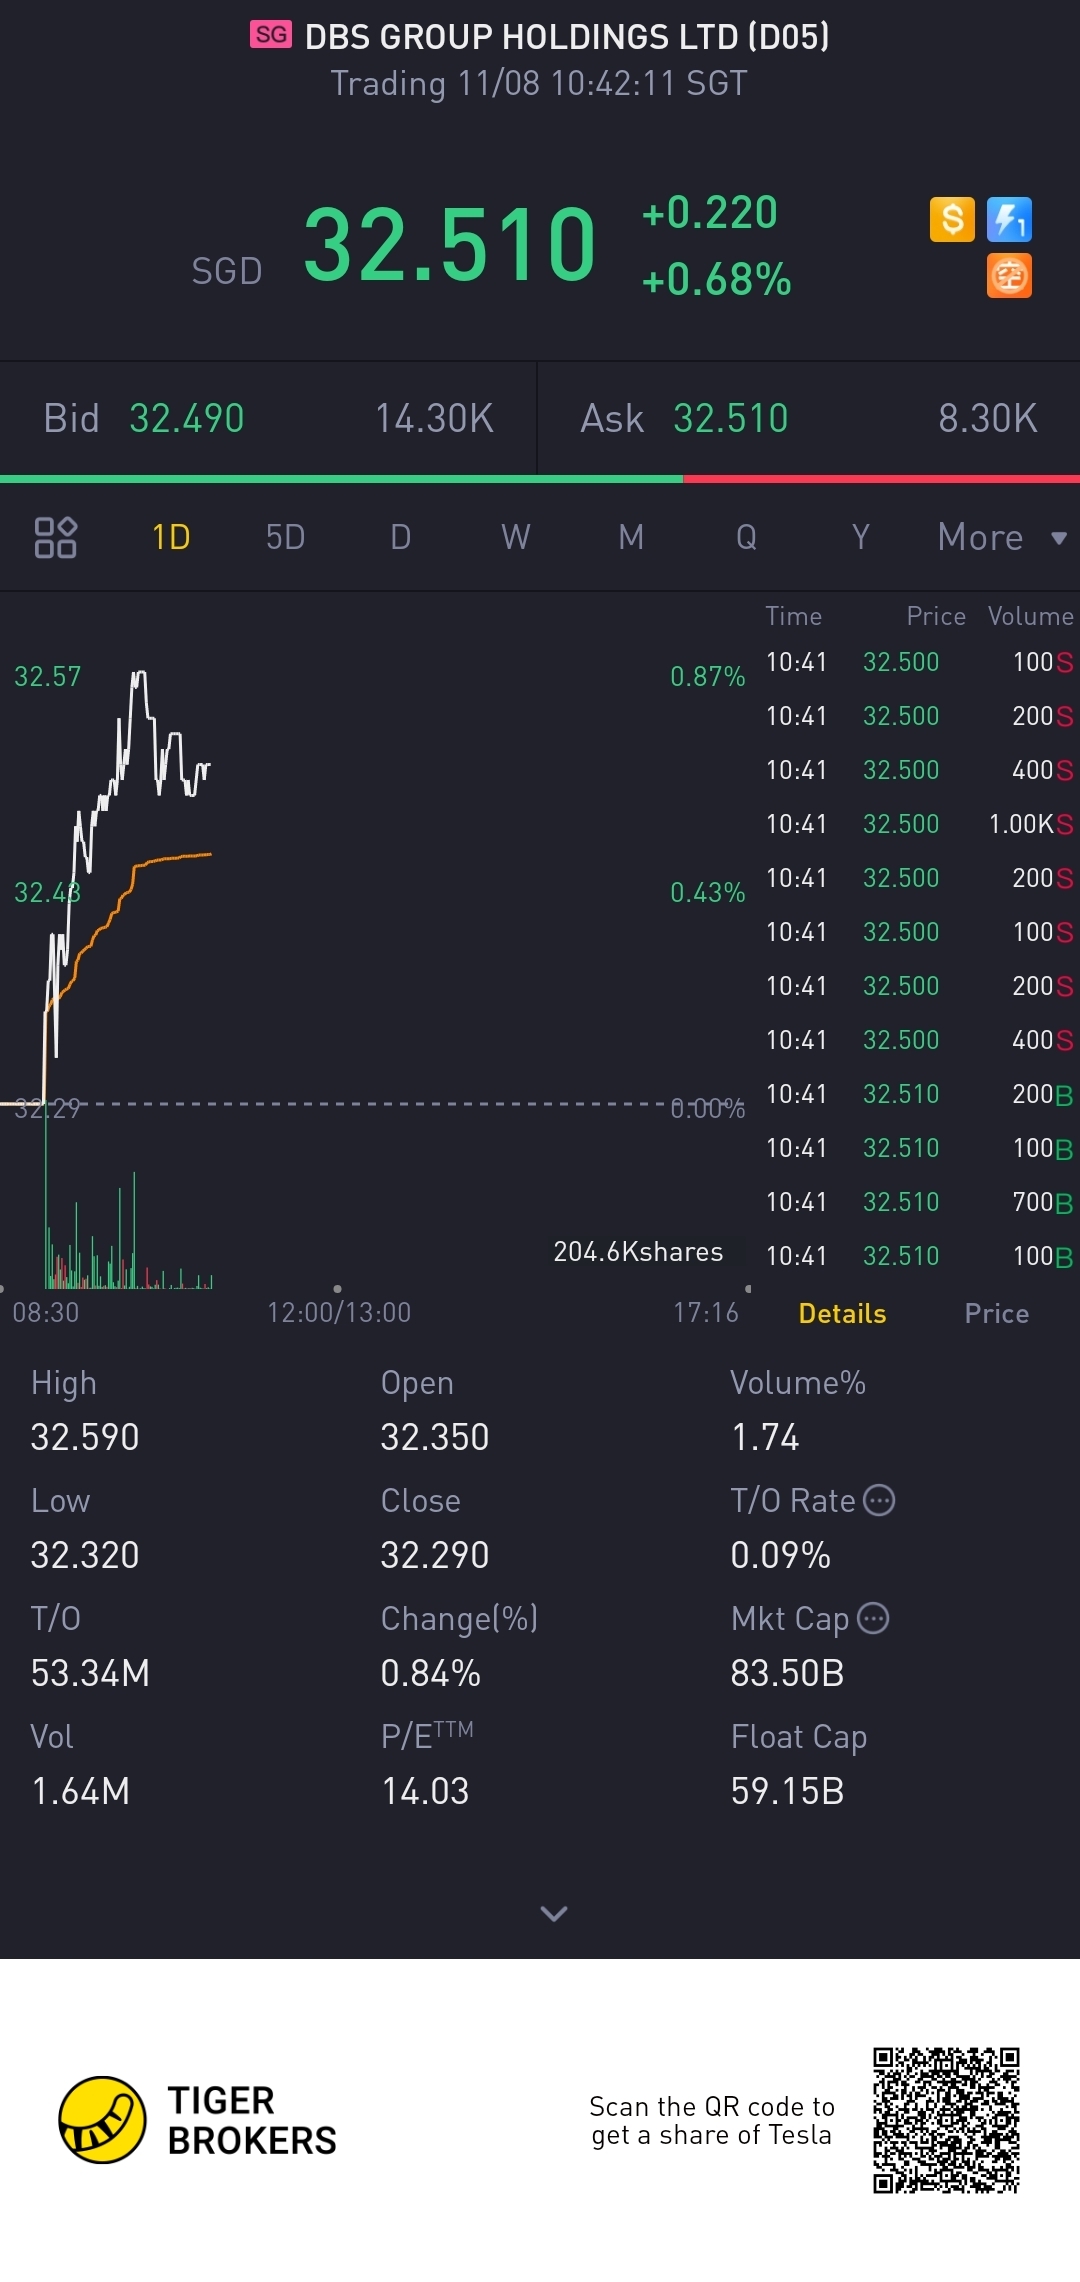
Task: Expand the More timeframes dropdown
Action: click(x=1002, y=537)
